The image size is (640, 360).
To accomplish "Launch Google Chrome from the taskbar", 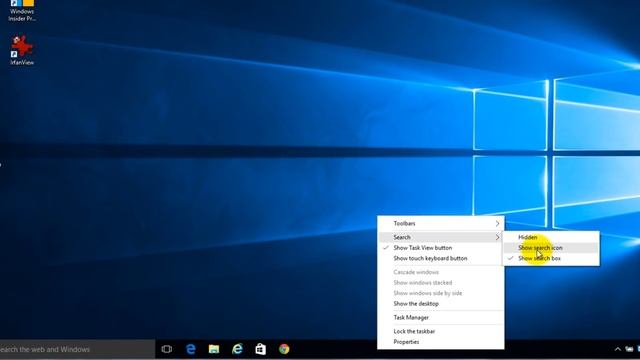I will (284, 349).
